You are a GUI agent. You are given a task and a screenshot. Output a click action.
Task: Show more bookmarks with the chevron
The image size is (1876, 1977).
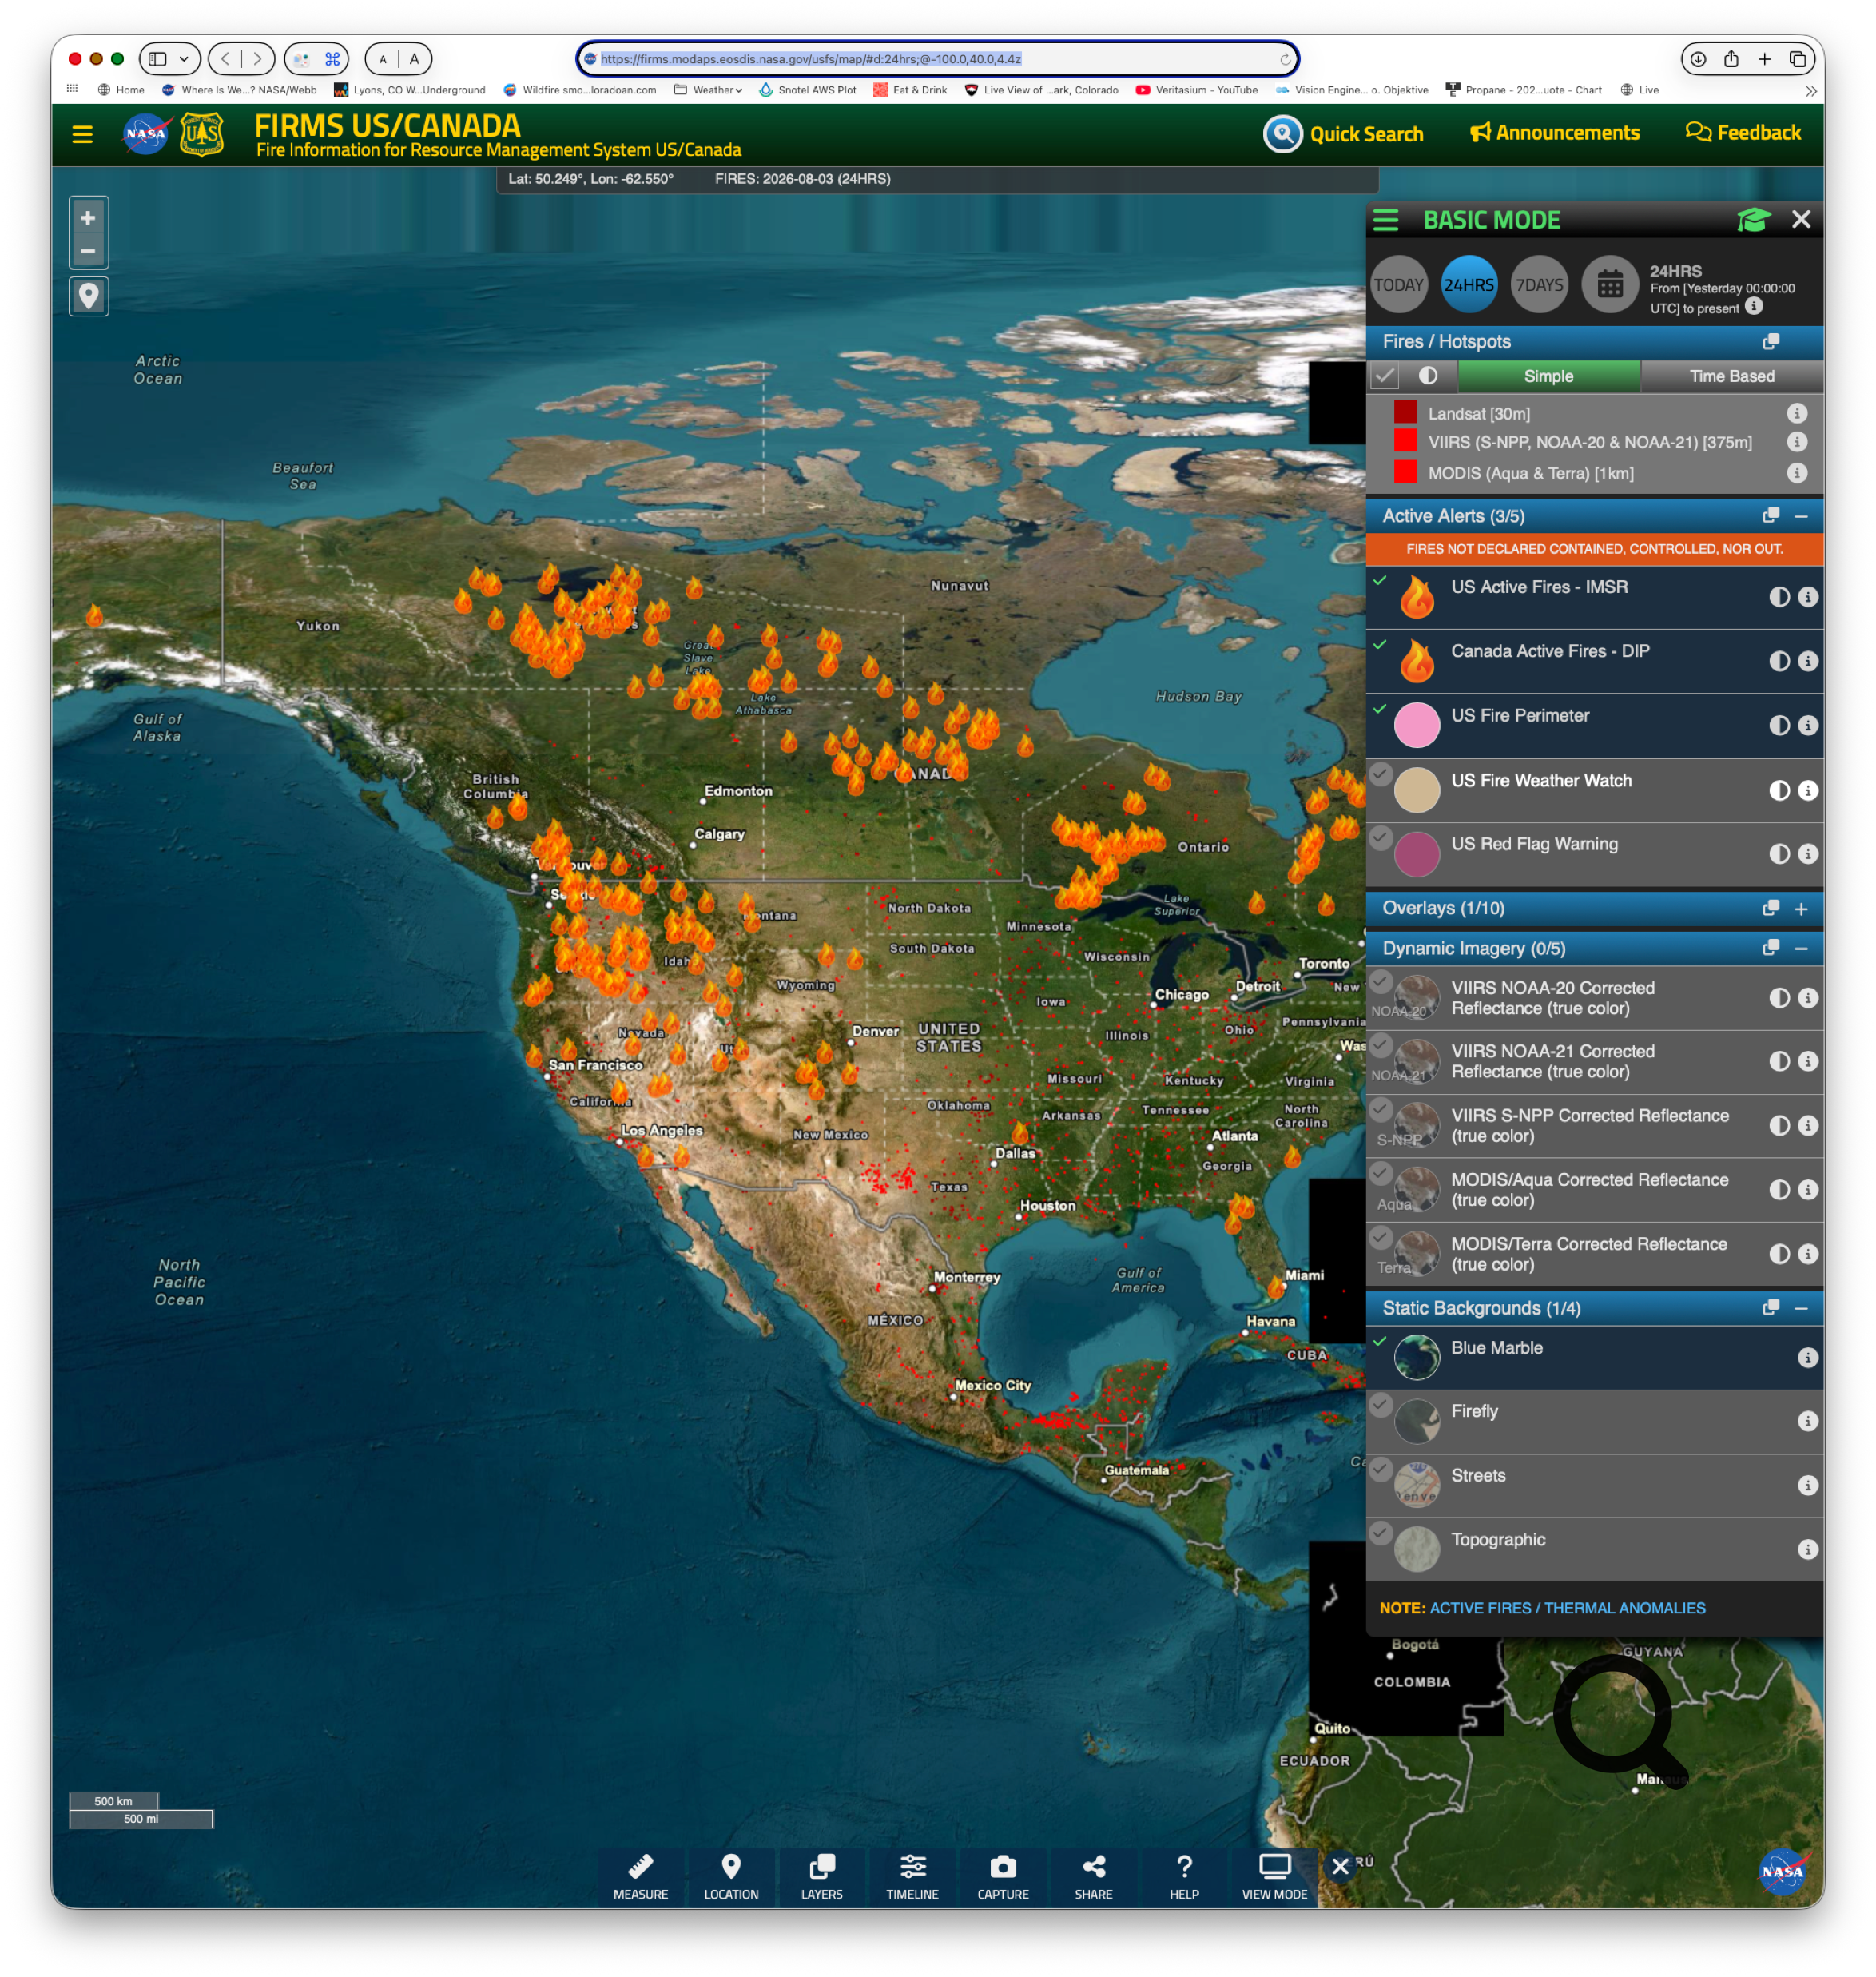point(1811,91)
